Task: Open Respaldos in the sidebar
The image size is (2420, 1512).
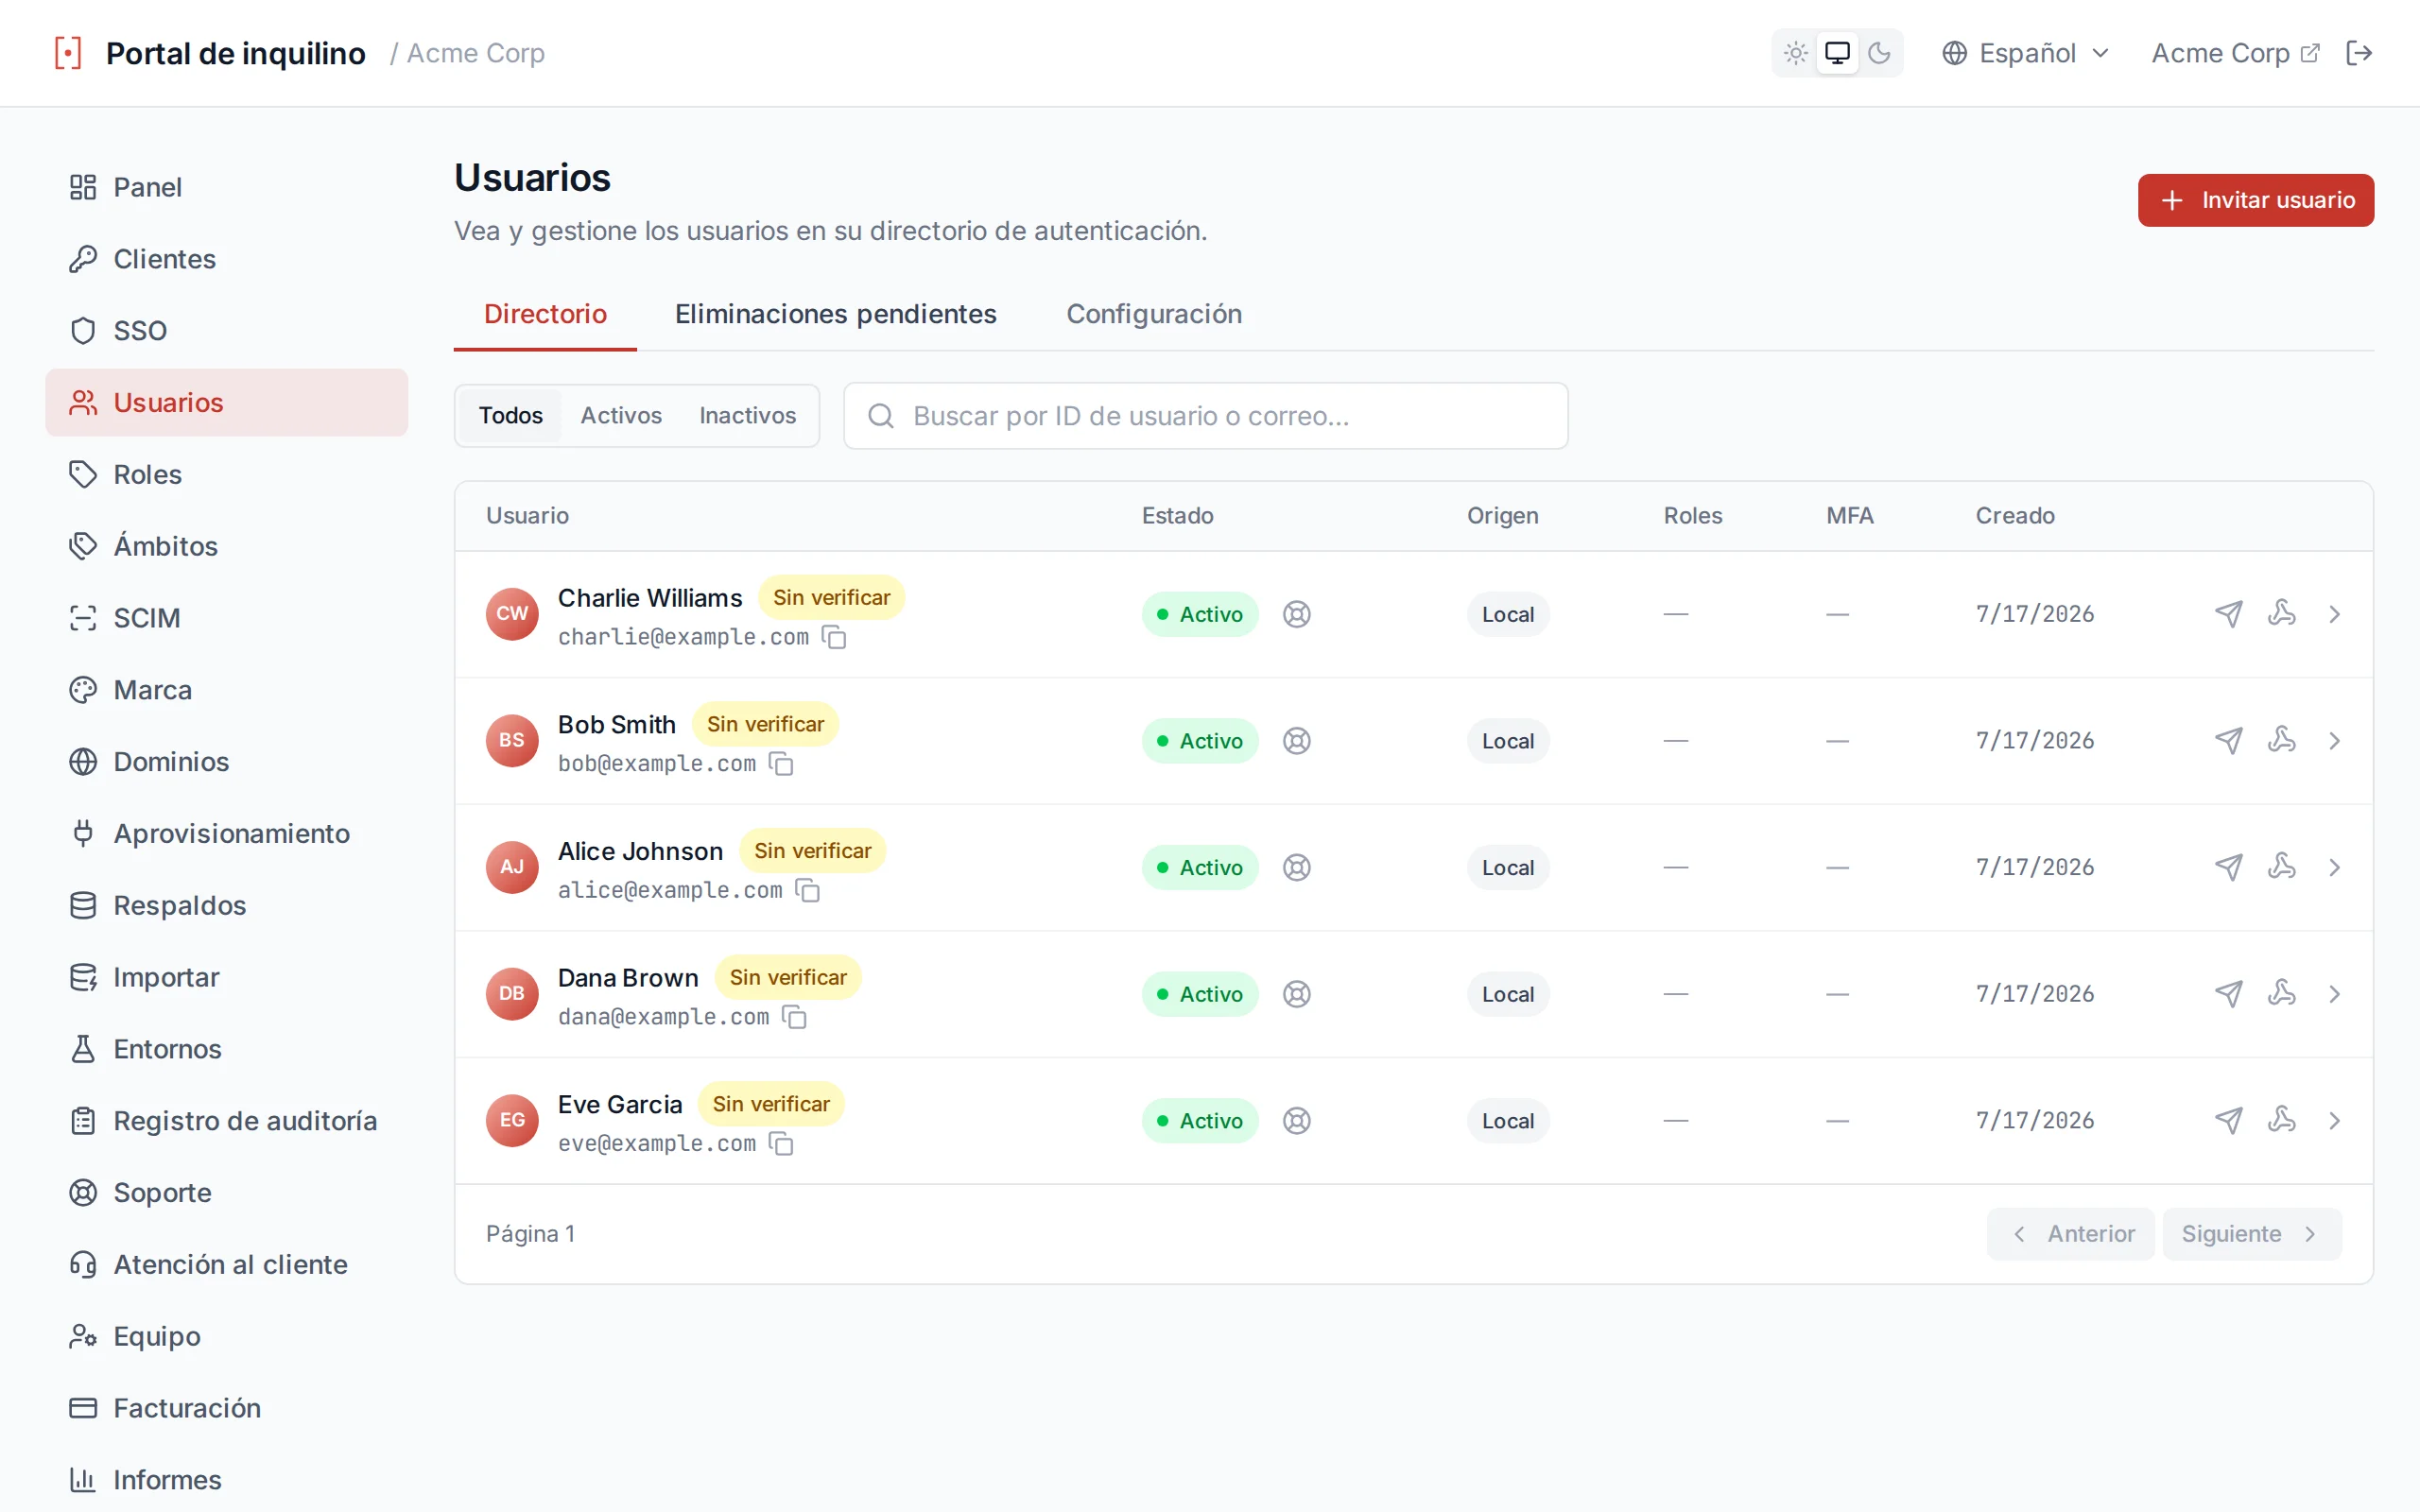Action: click(x=226, y=905)
